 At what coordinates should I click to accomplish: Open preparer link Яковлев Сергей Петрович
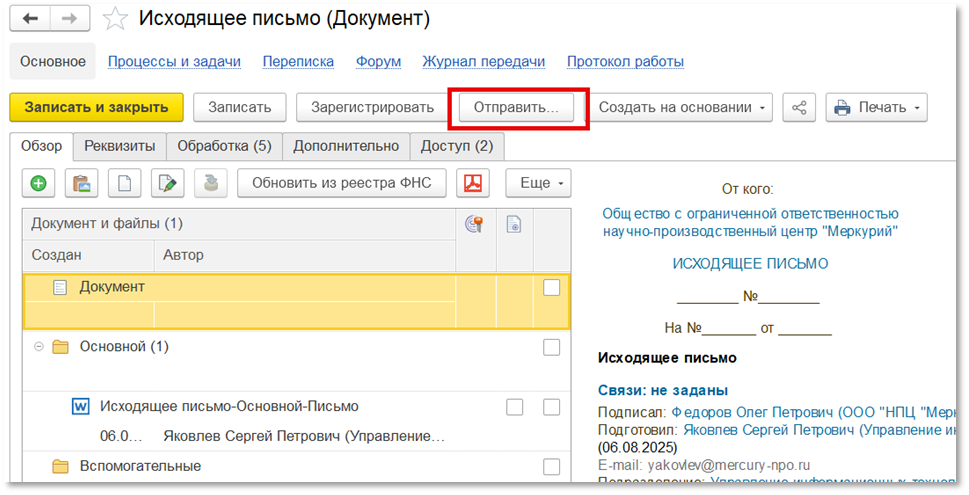click(820, 429)
